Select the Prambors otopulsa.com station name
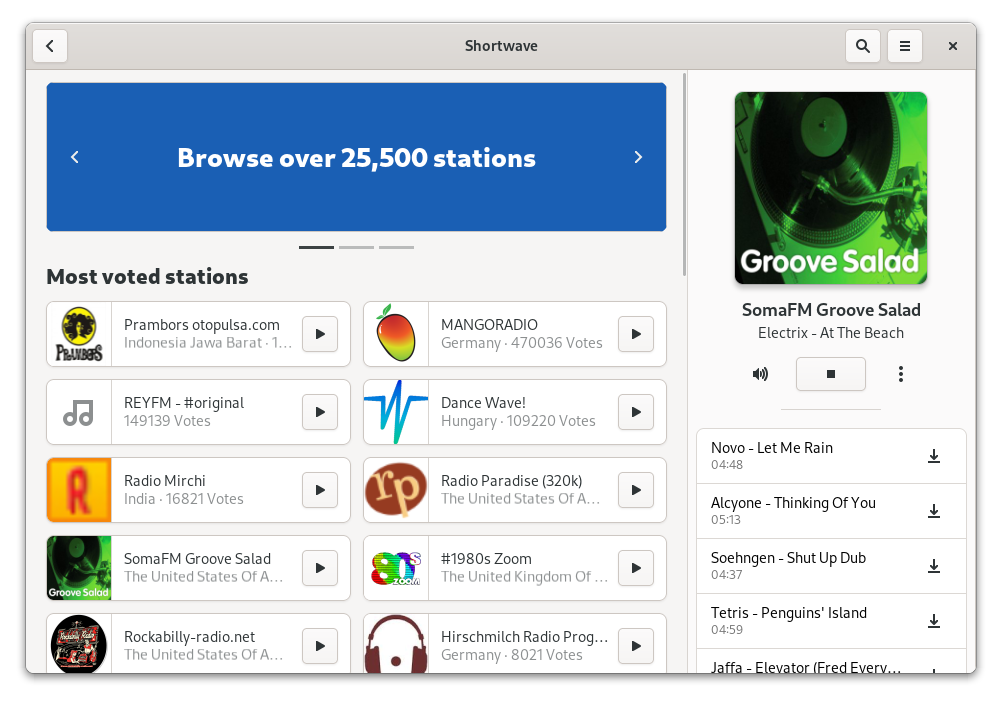Image resolution: width=1002 pixels, height=702 pixels. [x=202, y=325]
